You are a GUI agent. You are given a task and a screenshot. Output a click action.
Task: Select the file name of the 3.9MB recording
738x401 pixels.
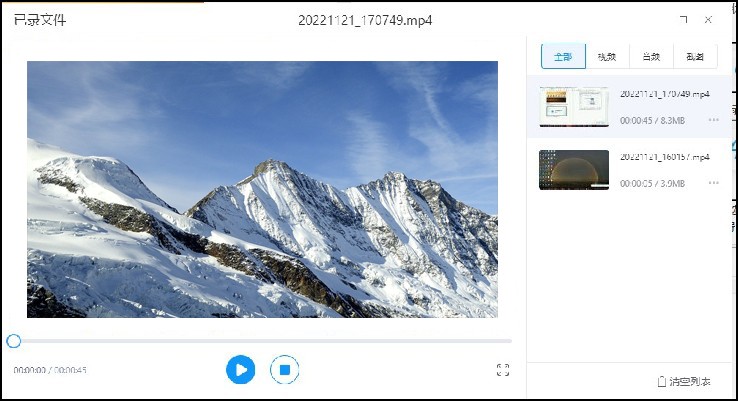665,157
